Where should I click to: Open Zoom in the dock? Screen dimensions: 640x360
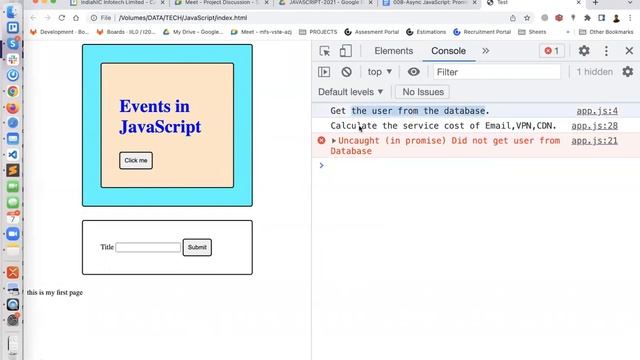[13, 234]
